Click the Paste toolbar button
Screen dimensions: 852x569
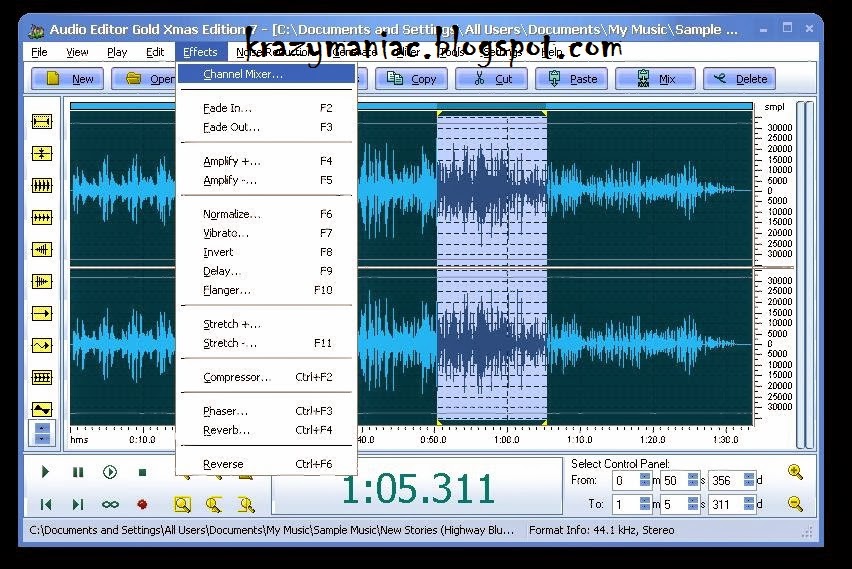click(572, 79)
